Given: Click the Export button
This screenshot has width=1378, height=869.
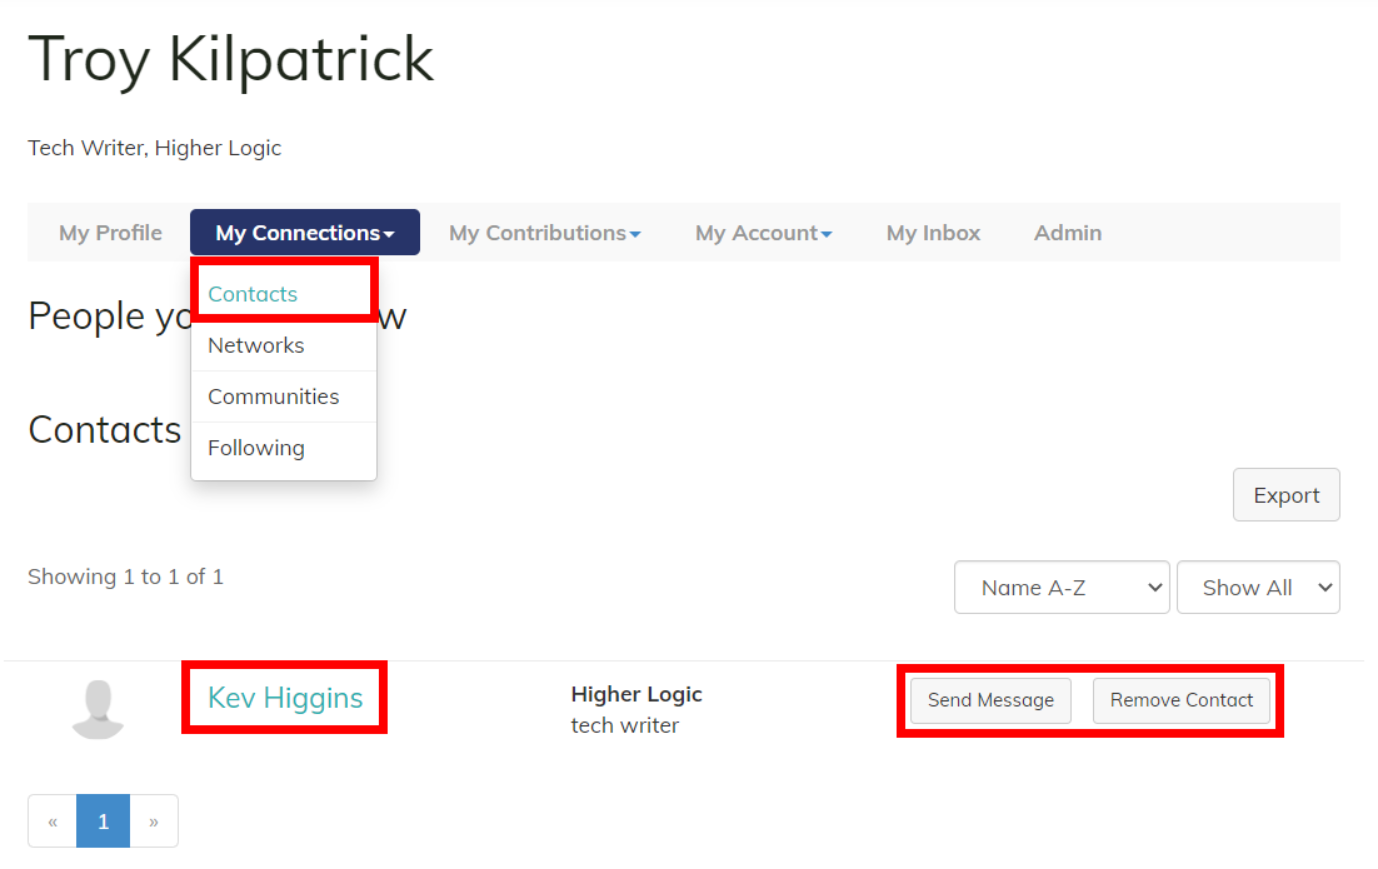Looking at the screenshot, I should (x=1286, y=495).
